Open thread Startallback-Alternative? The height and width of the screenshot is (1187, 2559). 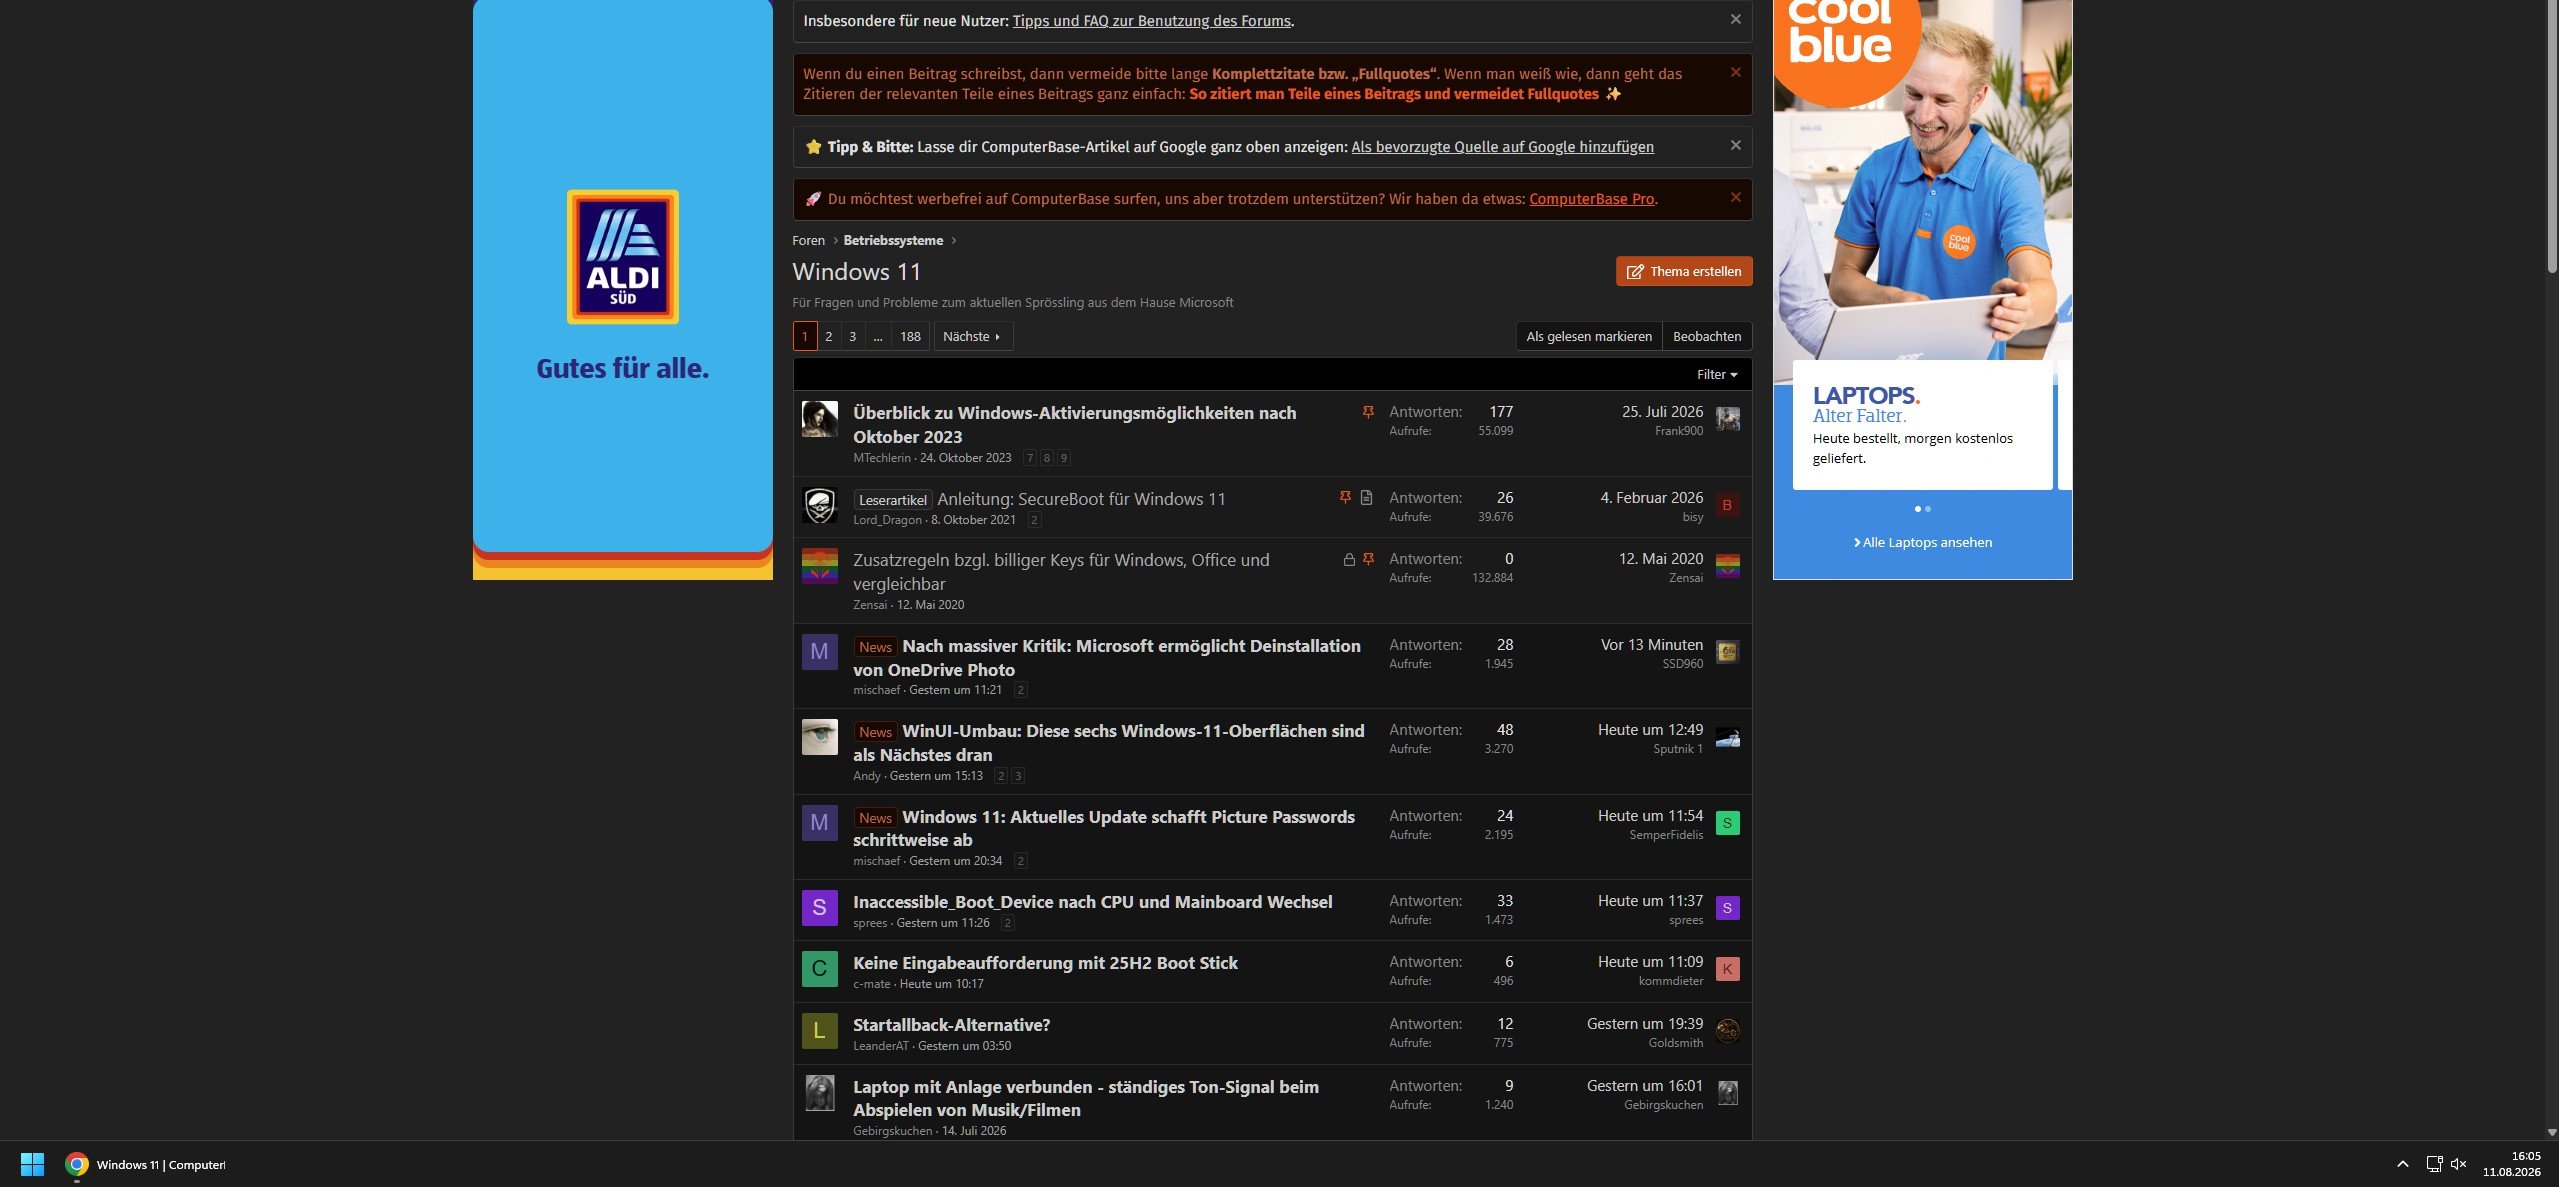click(x=951, y=1025)
